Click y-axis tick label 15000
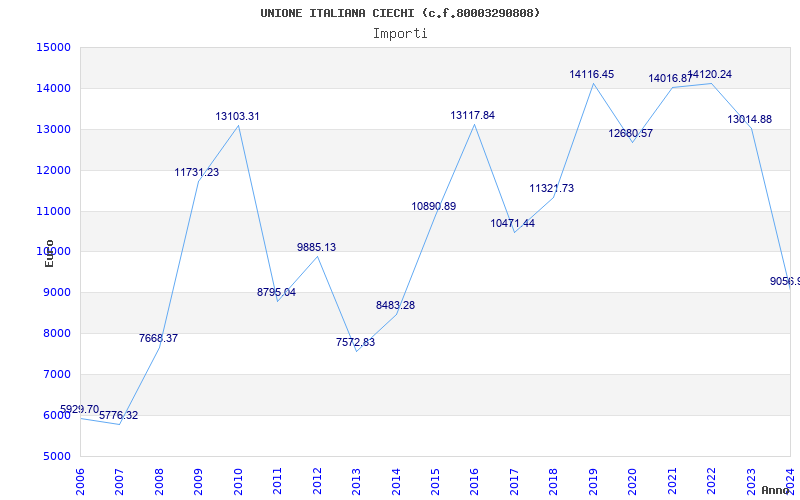Viewport: 800px width, 500px height. click(53, 47)
